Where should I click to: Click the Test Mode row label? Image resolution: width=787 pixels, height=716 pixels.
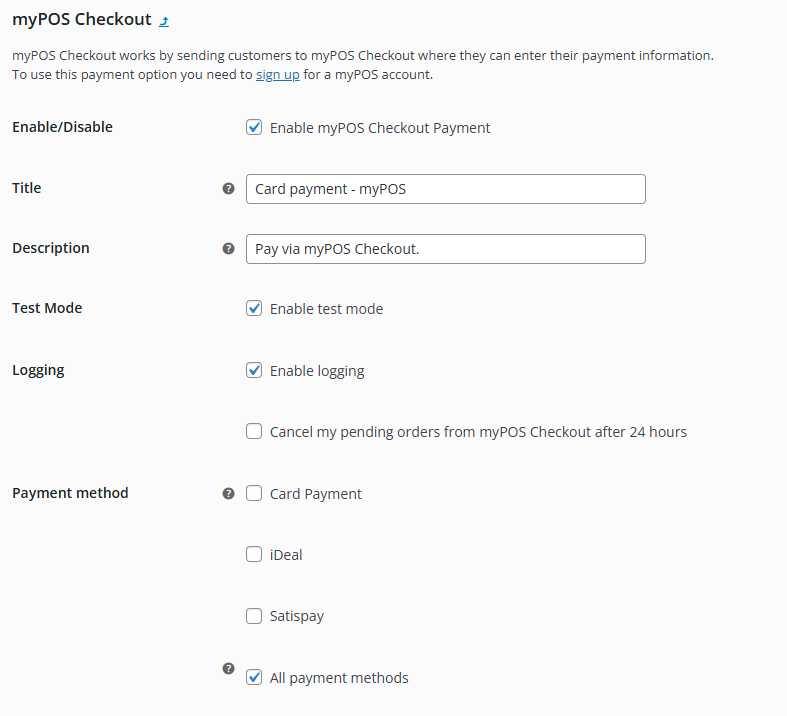tap(47, 308)
